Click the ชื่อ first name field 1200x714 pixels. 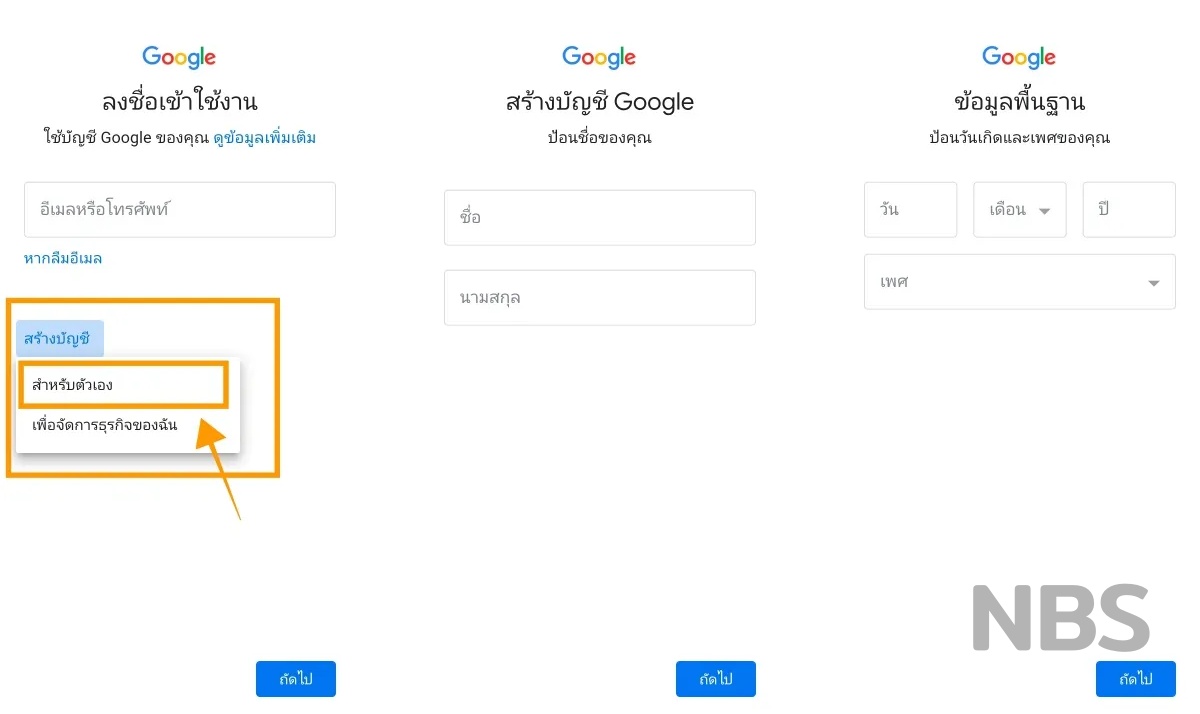pyautogui.click(x=600, y=217)
